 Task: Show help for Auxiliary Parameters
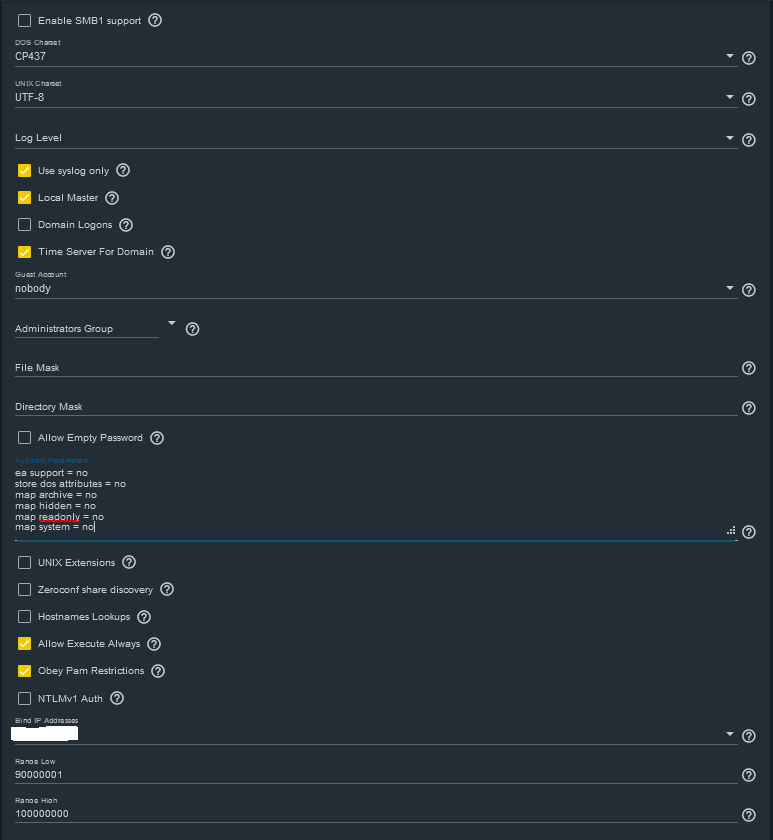pos(749,532)
